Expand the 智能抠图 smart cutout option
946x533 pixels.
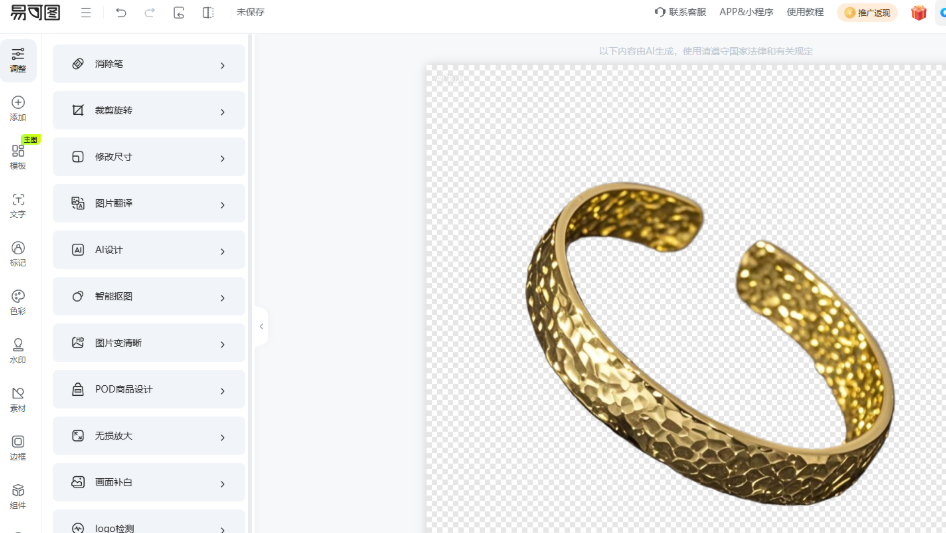click(149, 296)
